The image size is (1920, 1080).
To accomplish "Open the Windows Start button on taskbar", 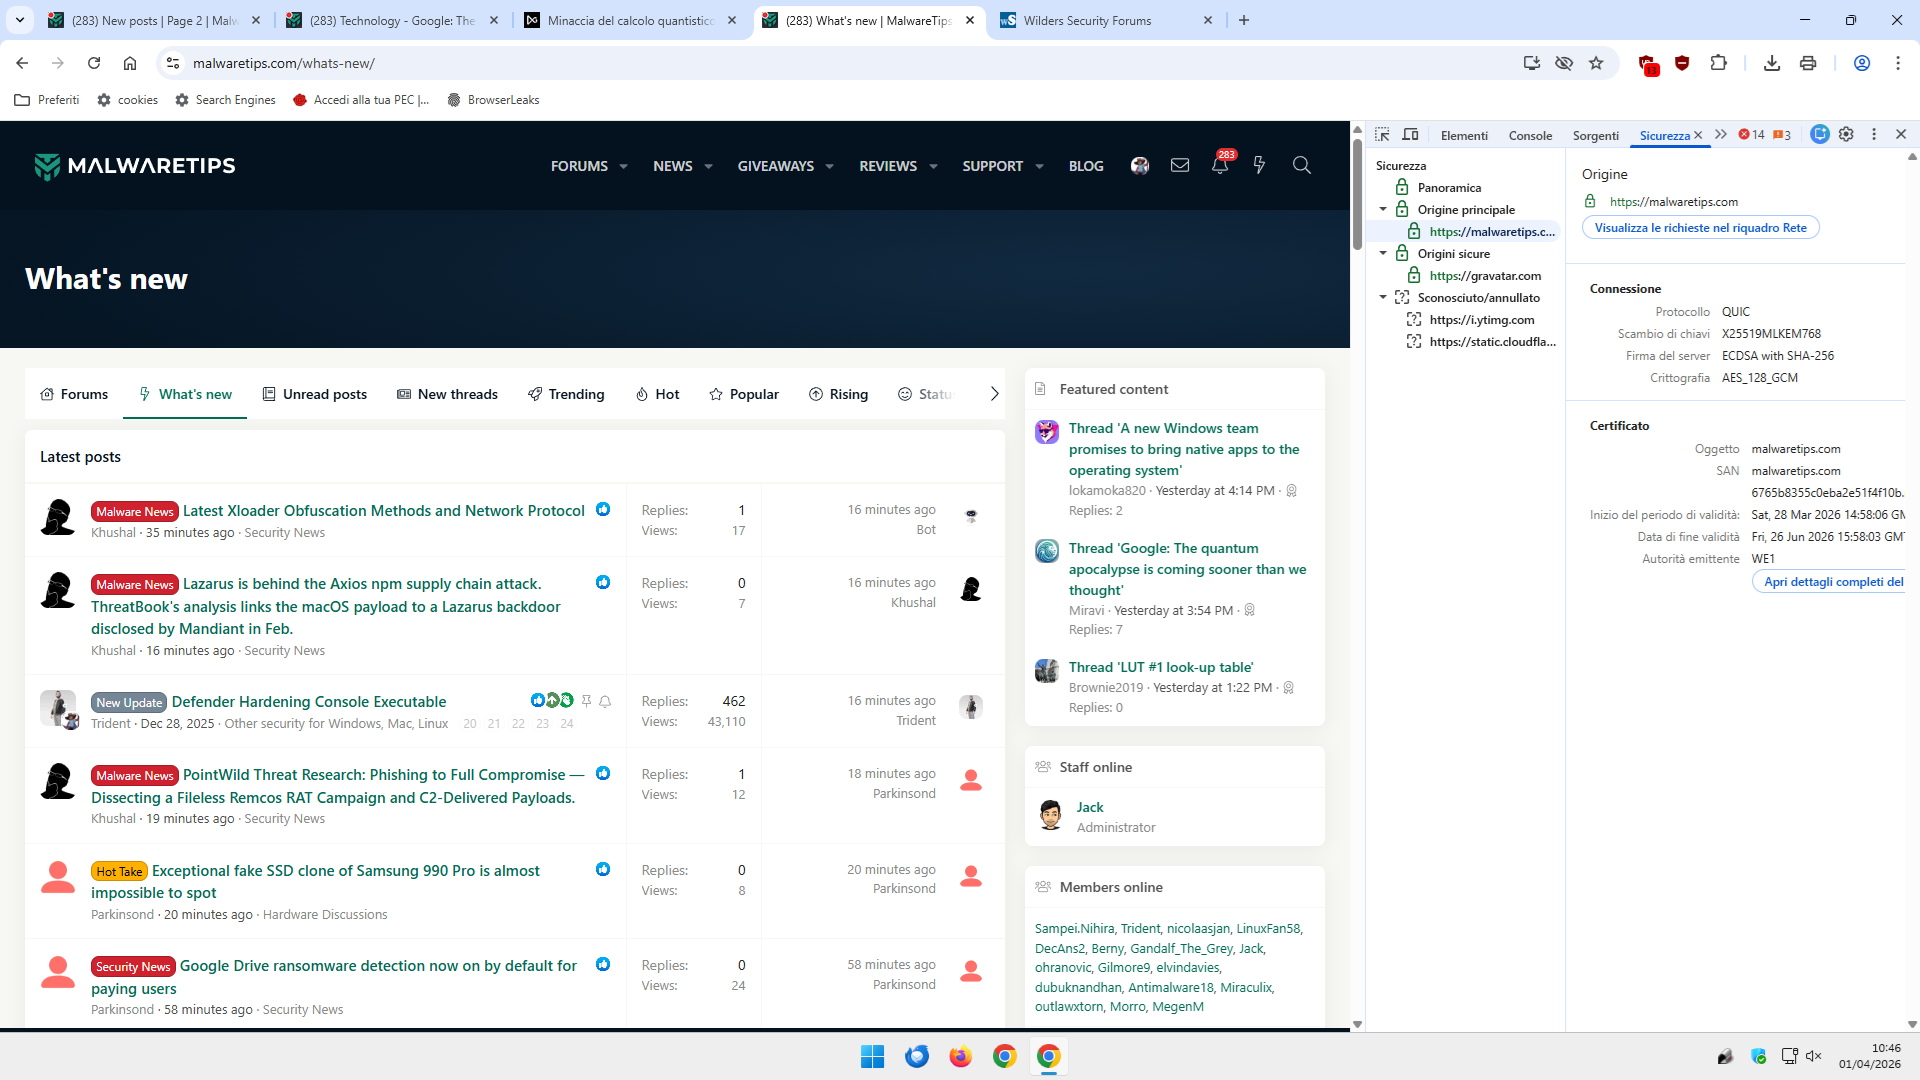I will (872, 1056).
